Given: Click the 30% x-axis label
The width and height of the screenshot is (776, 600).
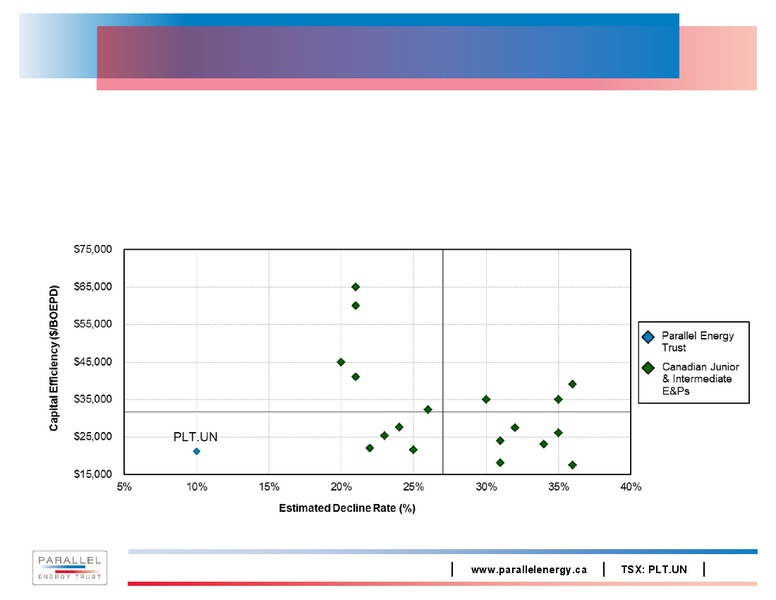Looking at the screenshot, I should pos(486,487).
